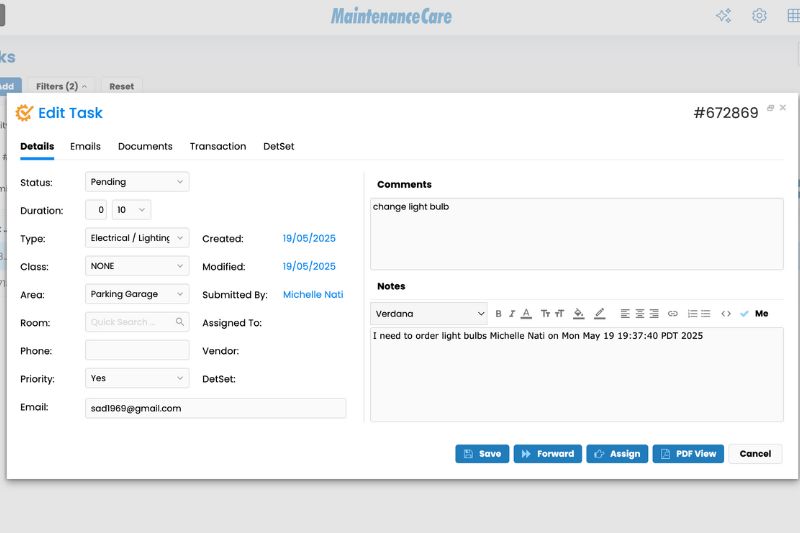The height and width of the screenshot is (533, 800).
Task: Toggle the bulleted list option
Action: coord(706,314)
